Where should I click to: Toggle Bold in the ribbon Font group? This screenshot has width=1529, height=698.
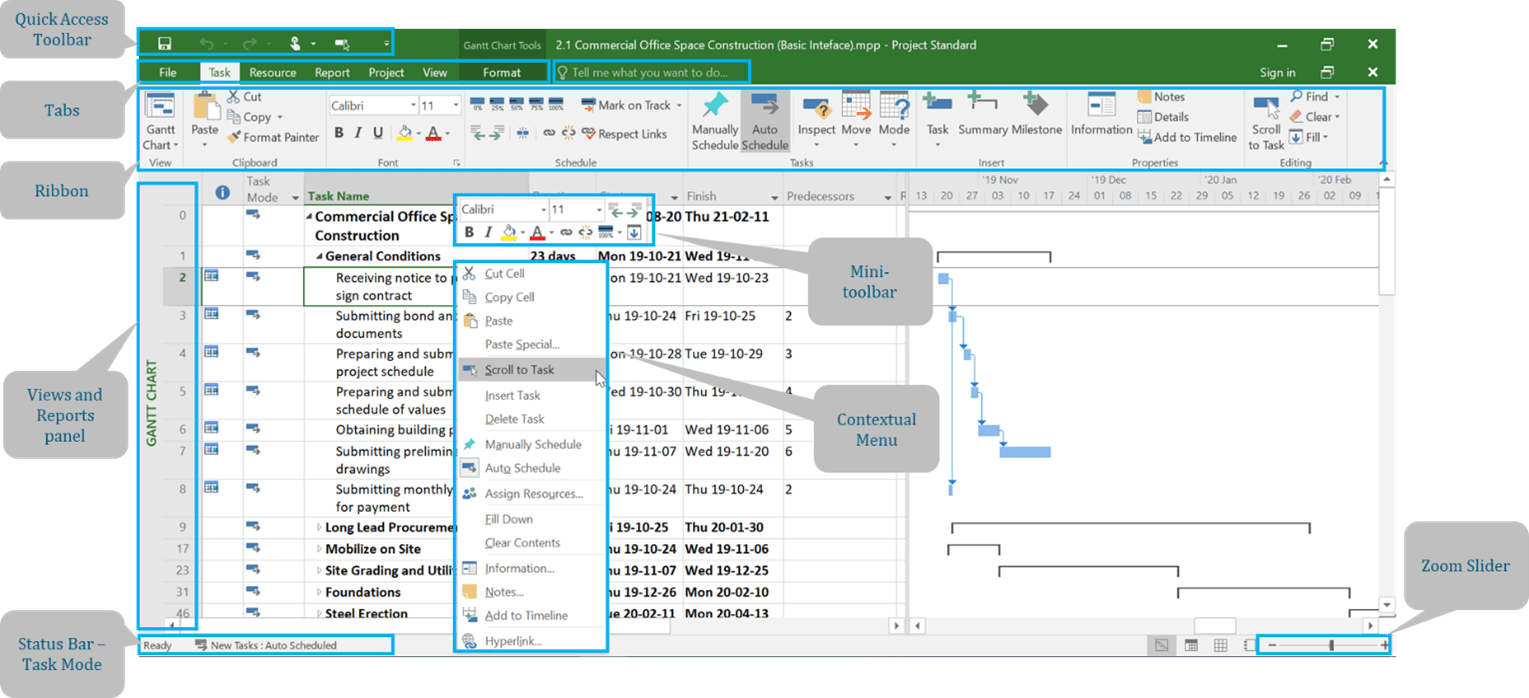pos(339,133)
